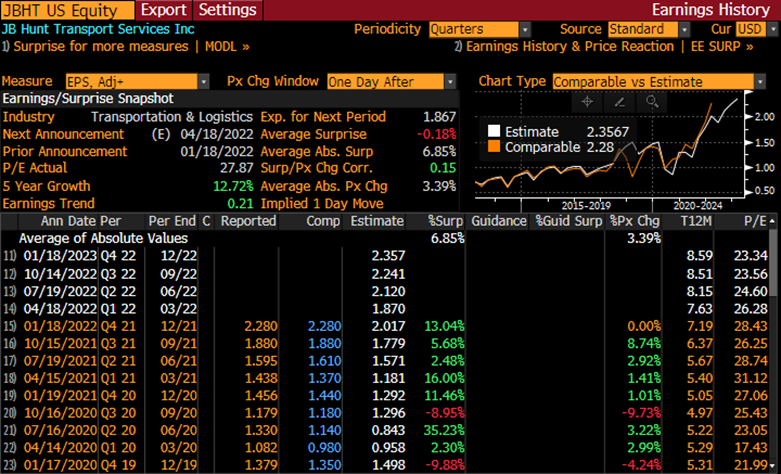Click the %Px Chg column header
This screenshot has height=474, width=781.
pyautogui.click(x=635, y=221)
